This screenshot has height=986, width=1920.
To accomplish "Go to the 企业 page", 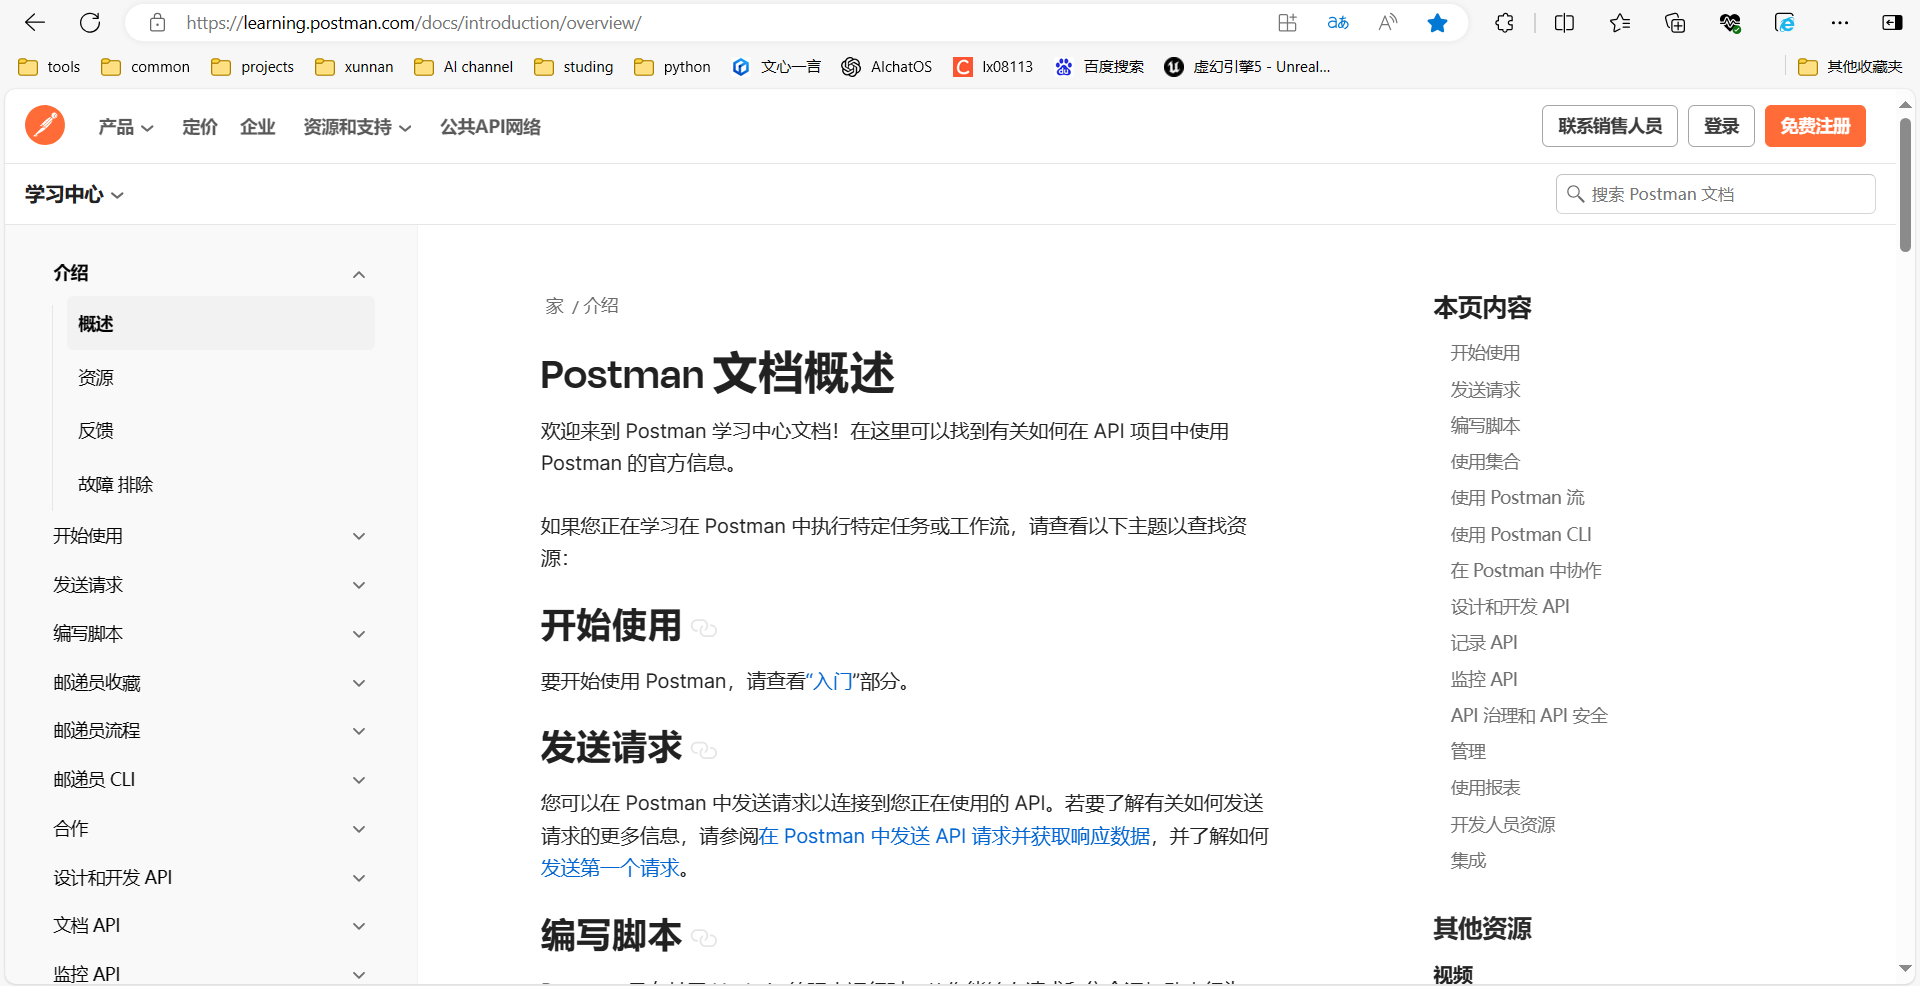I will [257, 127].
